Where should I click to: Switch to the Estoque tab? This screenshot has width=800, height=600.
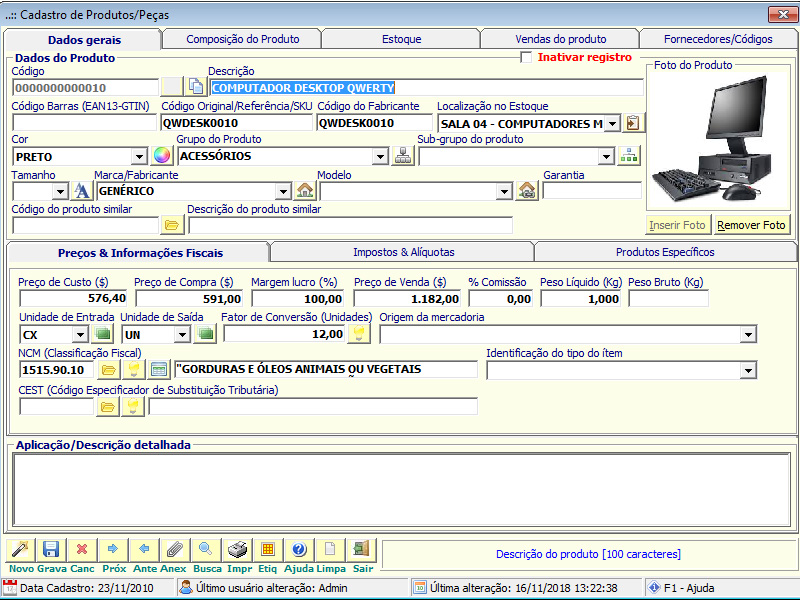401,39
